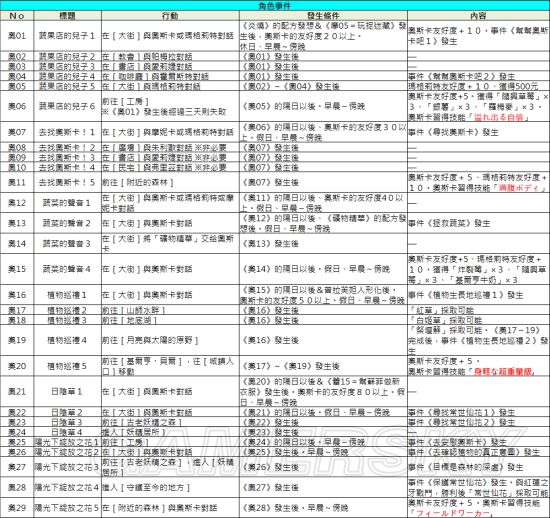
Task: Click the title cell "蔬果店的兒子 6"
Action: pyautogui.click(x=67, y=106)
